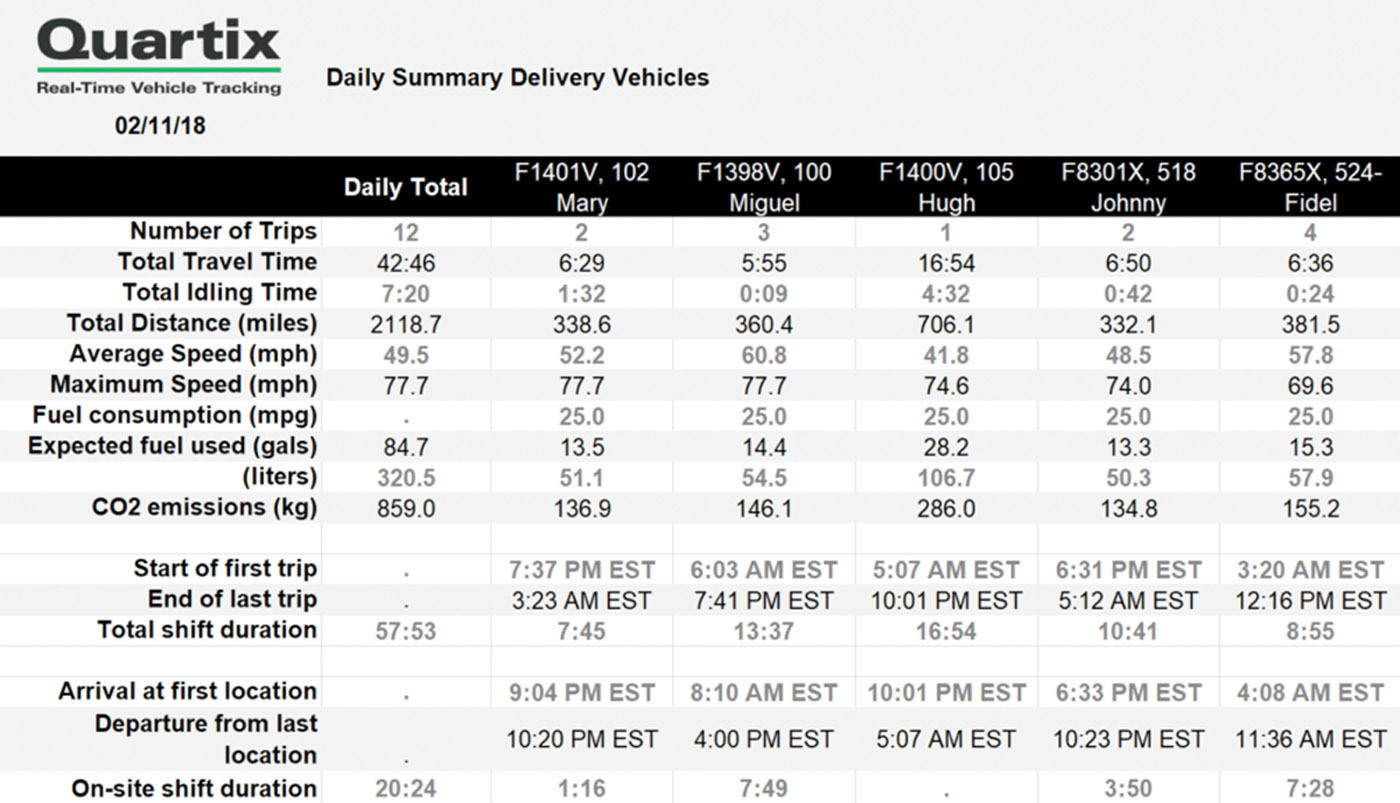Click Mary's start of first trip time

click(x=581, y=570)
